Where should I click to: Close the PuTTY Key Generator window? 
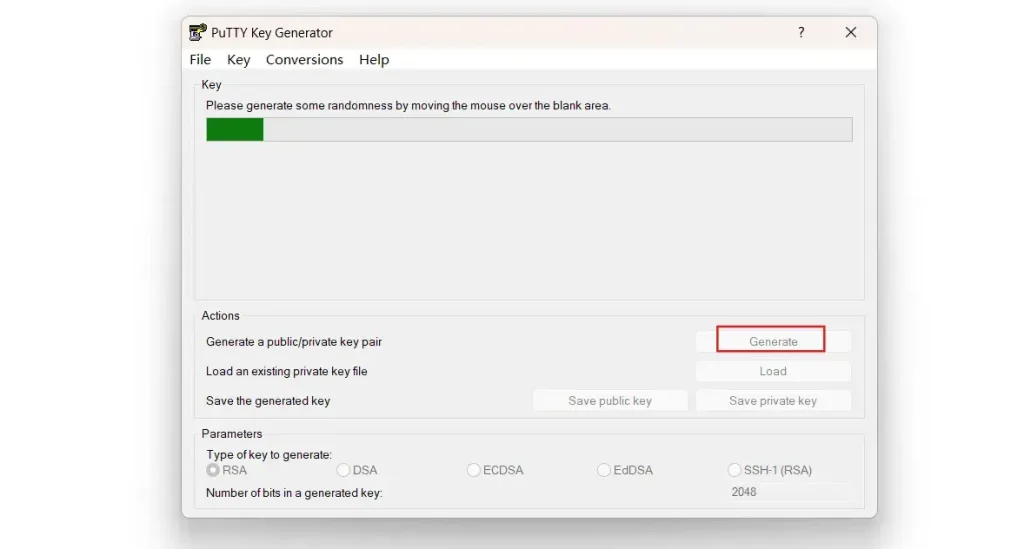851,32
